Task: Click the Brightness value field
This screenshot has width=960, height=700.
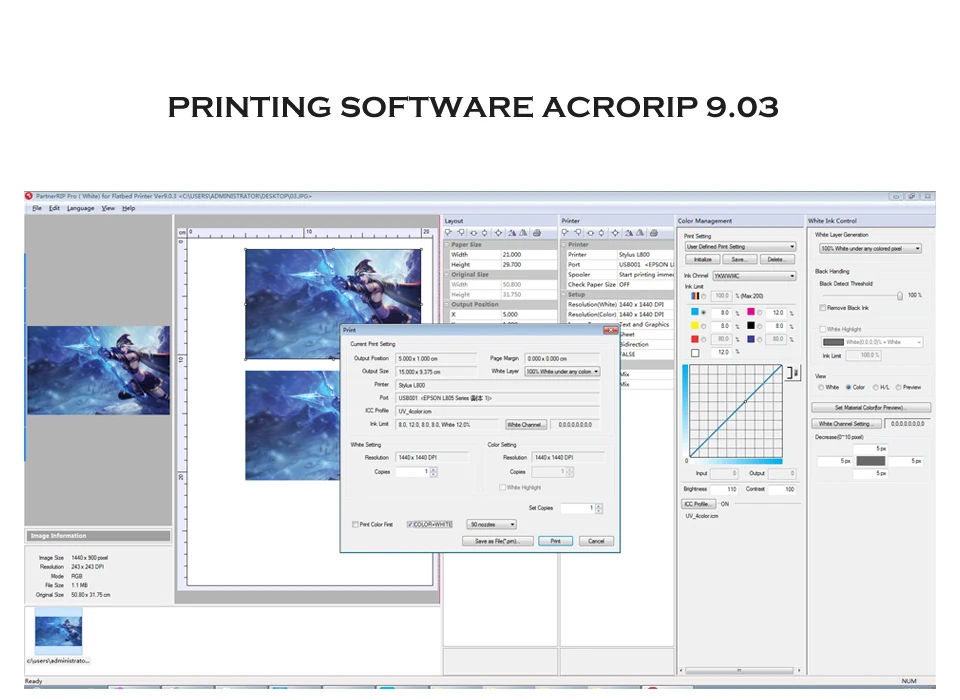Action: (x=724, y=490)
